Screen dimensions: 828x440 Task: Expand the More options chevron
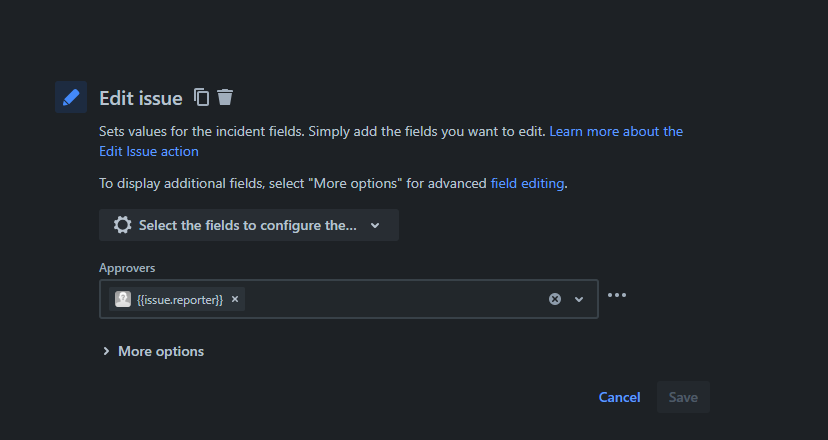pos(106,351)
